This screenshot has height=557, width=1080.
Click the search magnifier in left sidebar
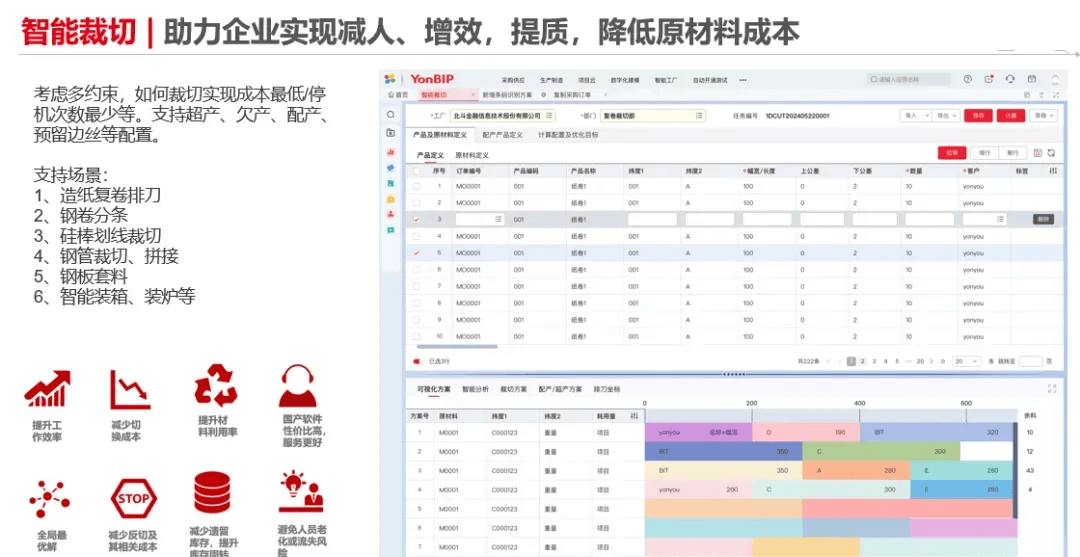click(x=391, y=115)
